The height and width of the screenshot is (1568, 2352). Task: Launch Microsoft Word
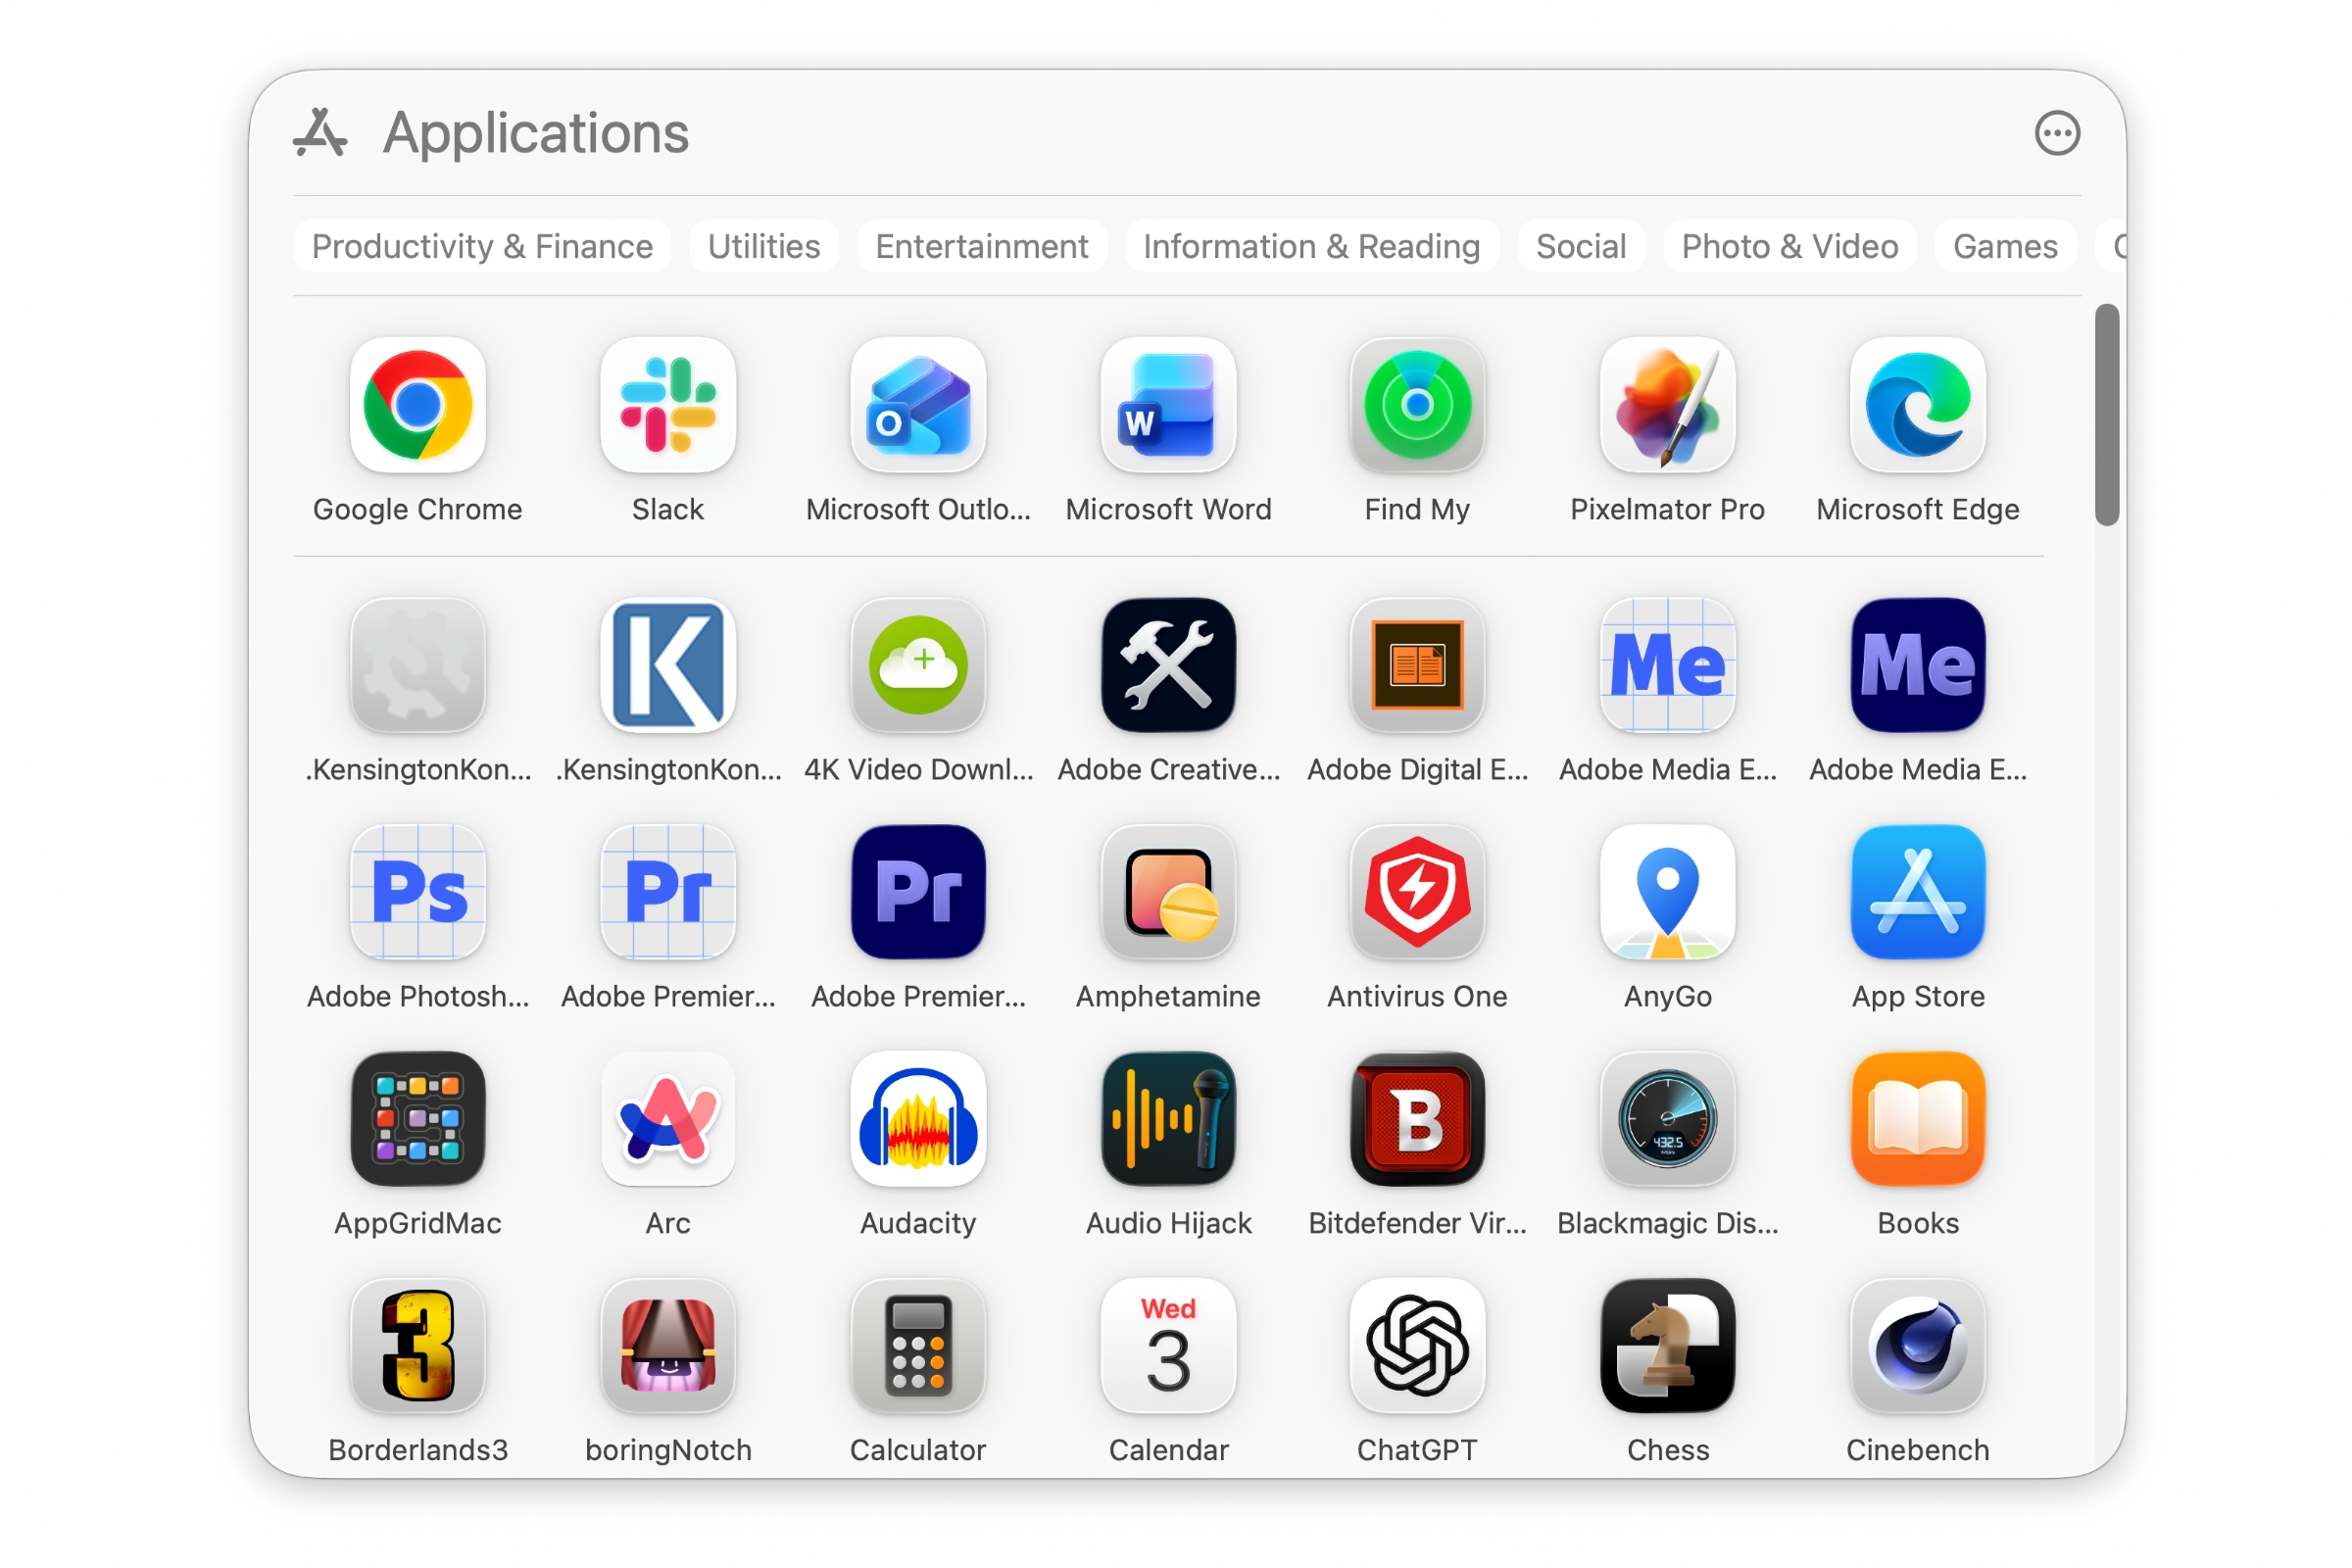1168,405
